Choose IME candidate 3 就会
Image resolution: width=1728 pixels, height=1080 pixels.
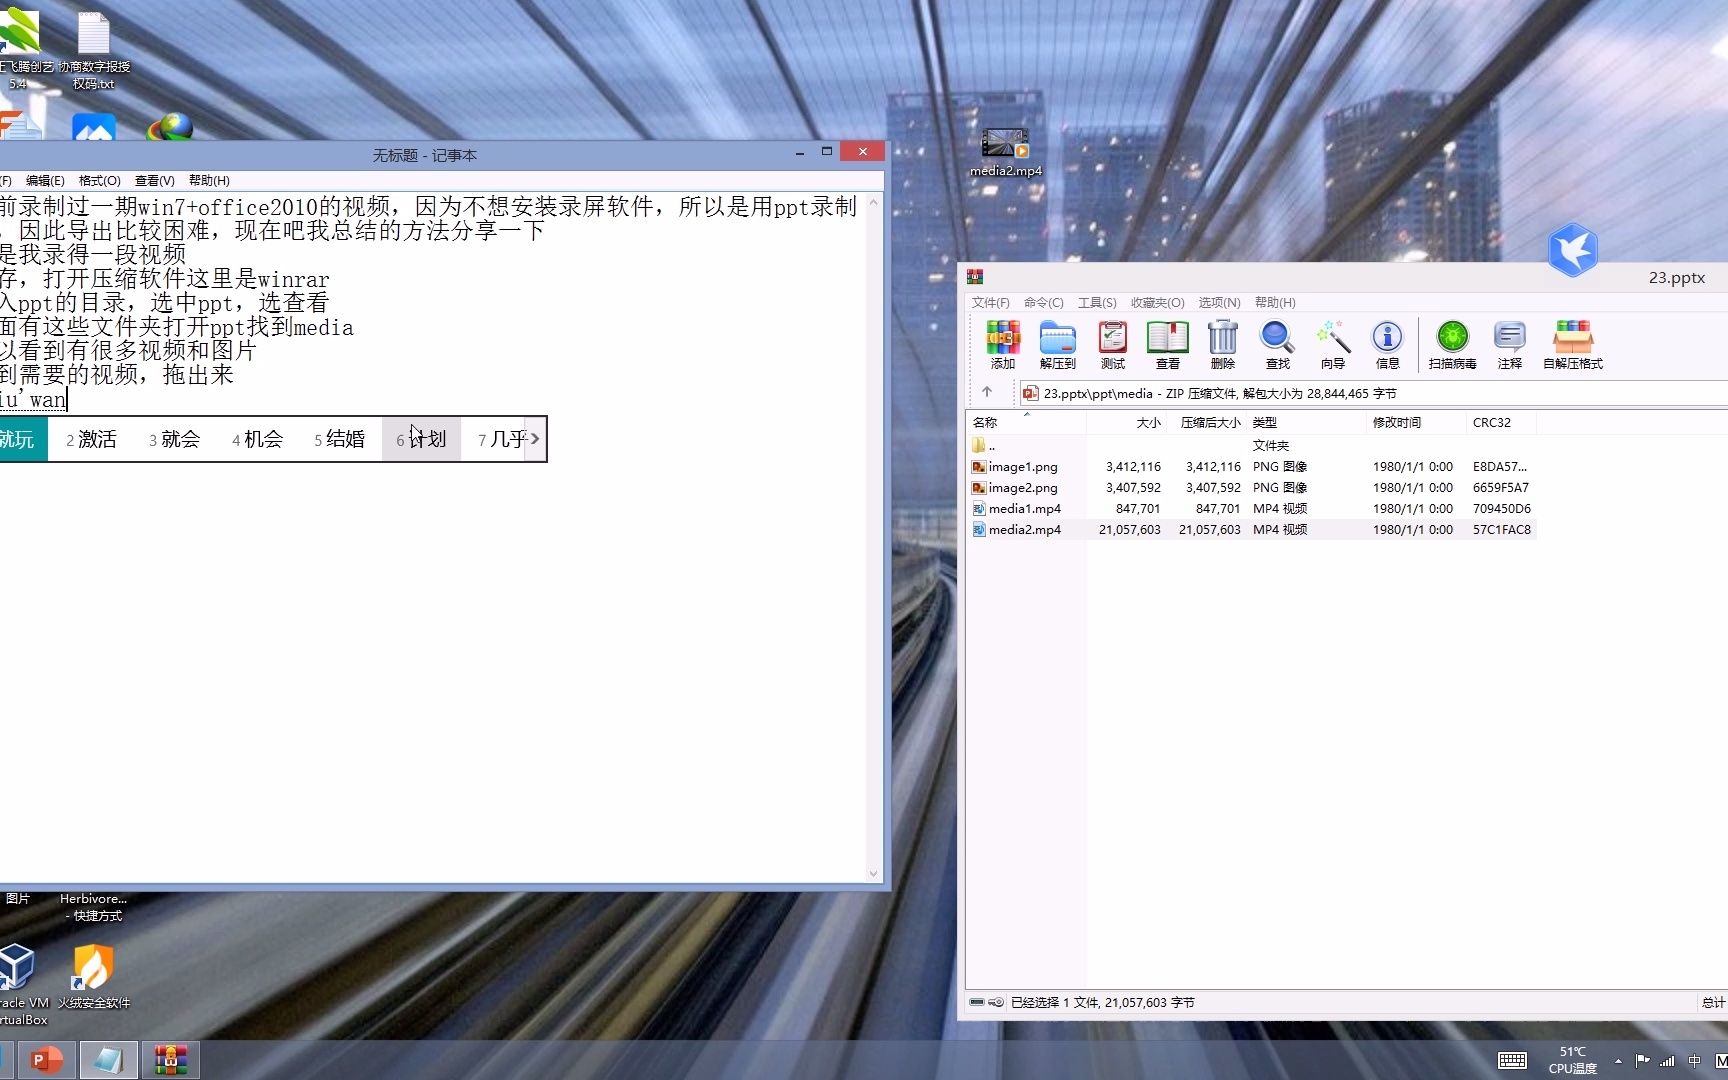(174, 439)
